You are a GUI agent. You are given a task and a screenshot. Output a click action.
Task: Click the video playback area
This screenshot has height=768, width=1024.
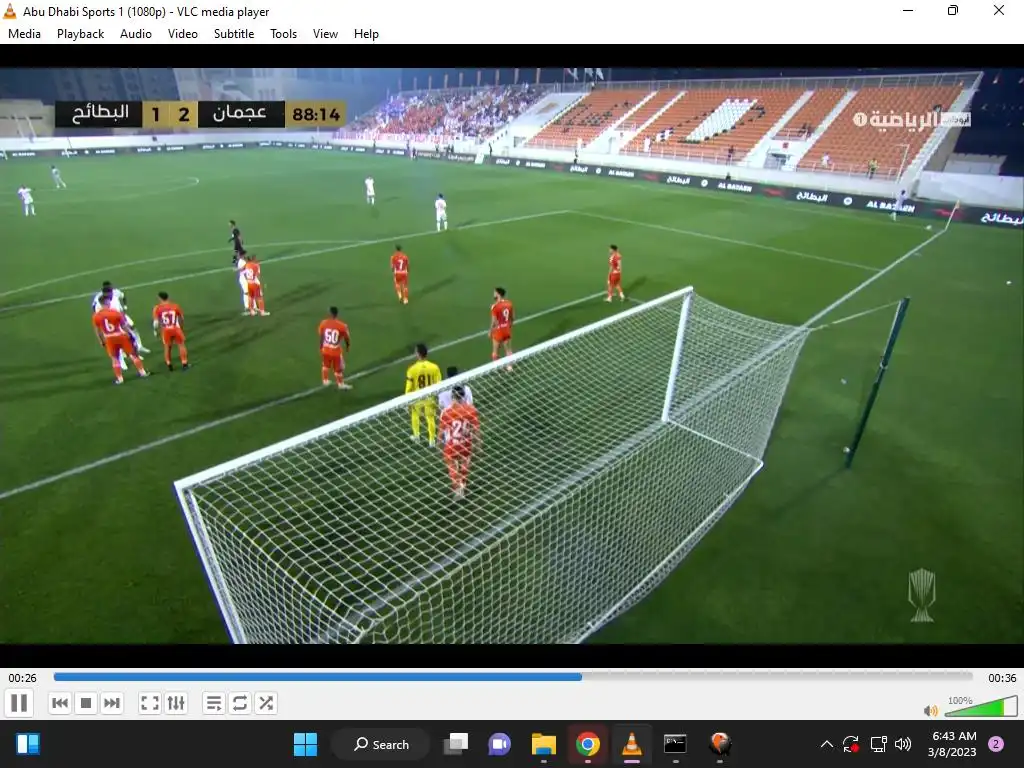point(512,356)
